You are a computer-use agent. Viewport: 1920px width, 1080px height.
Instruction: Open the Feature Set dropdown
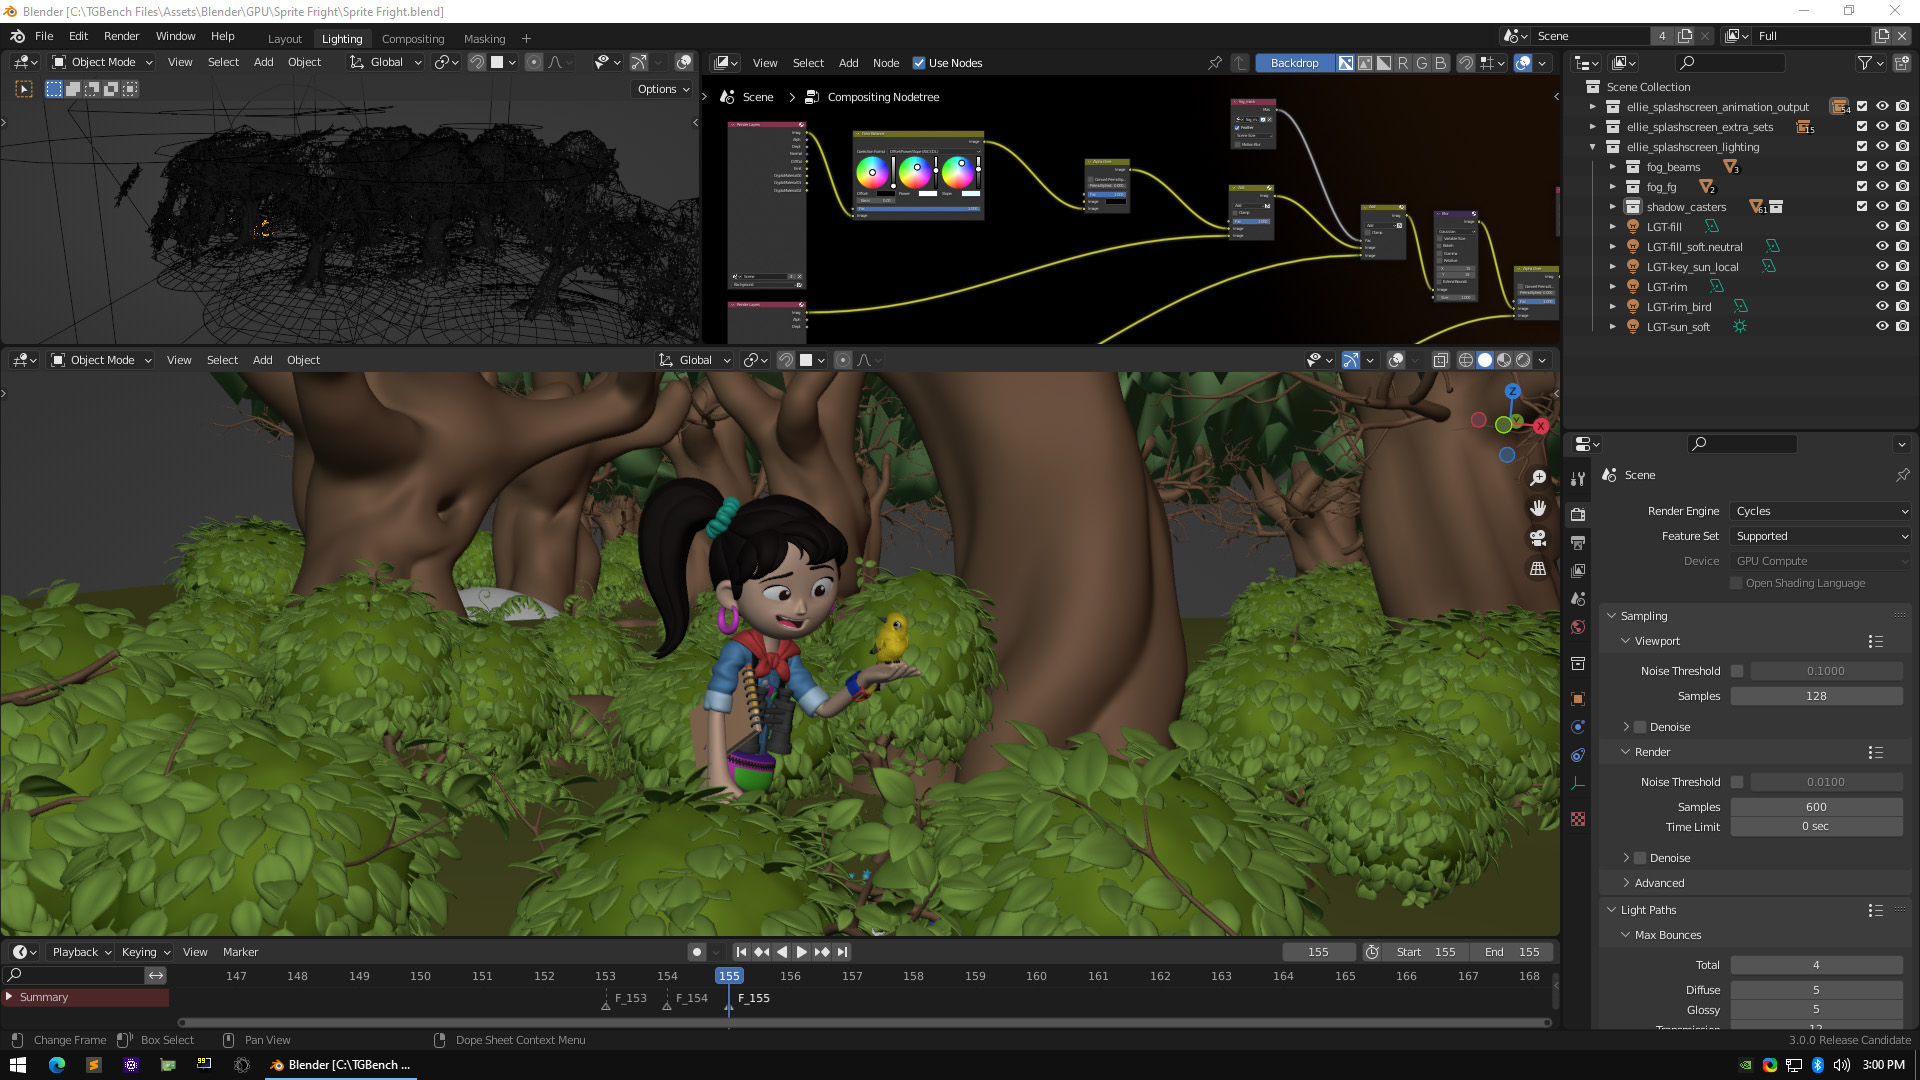(1821, 536)
